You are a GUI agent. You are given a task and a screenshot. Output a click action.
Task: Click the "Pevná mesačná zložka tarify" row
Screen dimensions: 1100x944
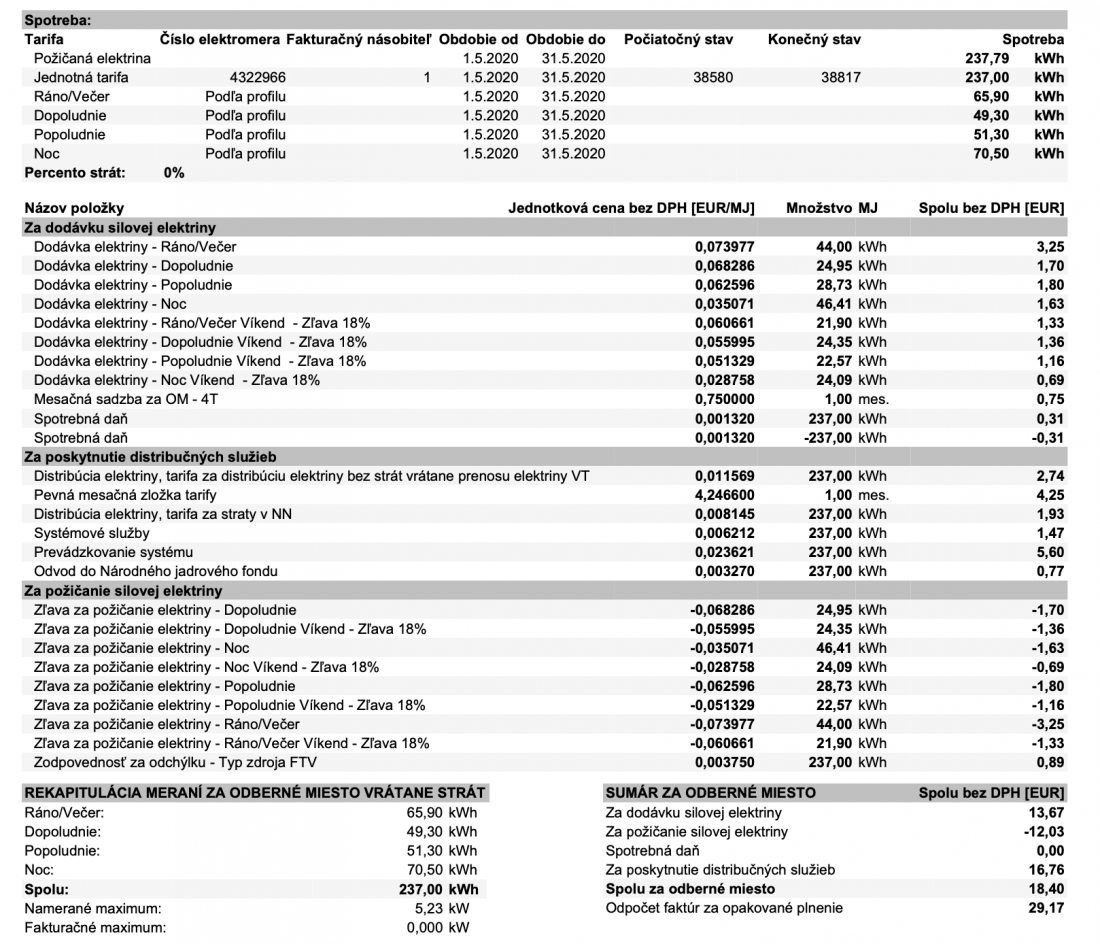tap(125, 495)
